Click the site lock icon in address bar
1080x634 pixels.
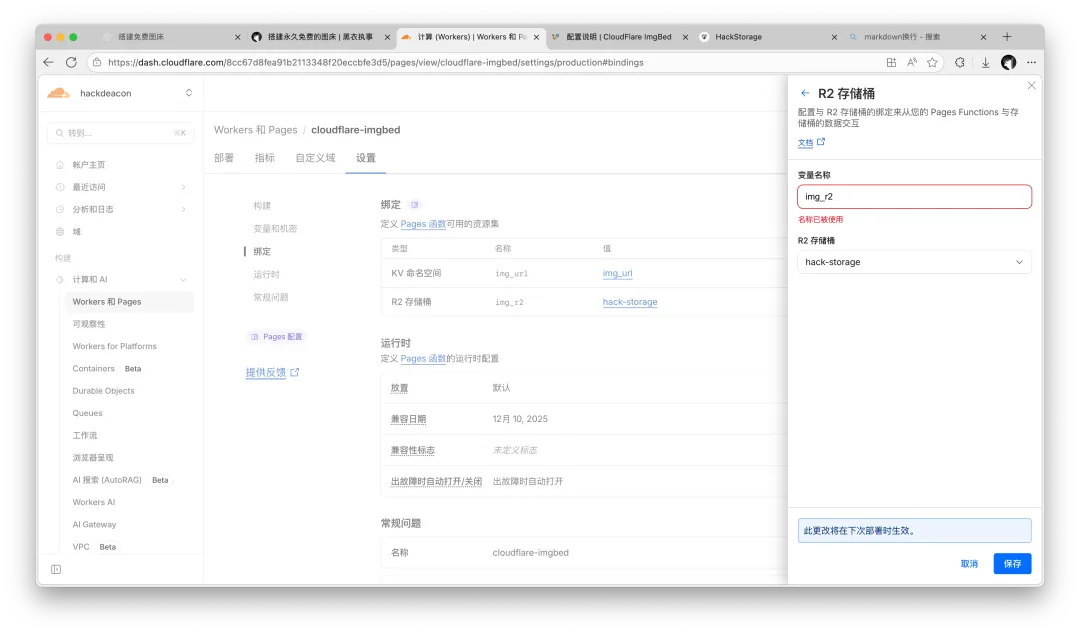tap(97, 62)
